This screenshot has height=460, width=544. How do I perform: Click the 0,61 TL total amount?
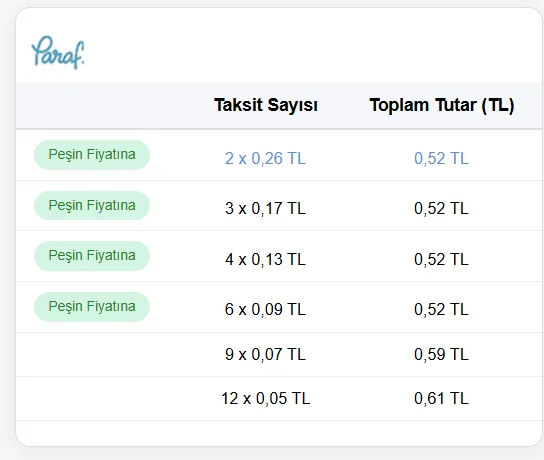pyautogui.click(x=441, y=399)
